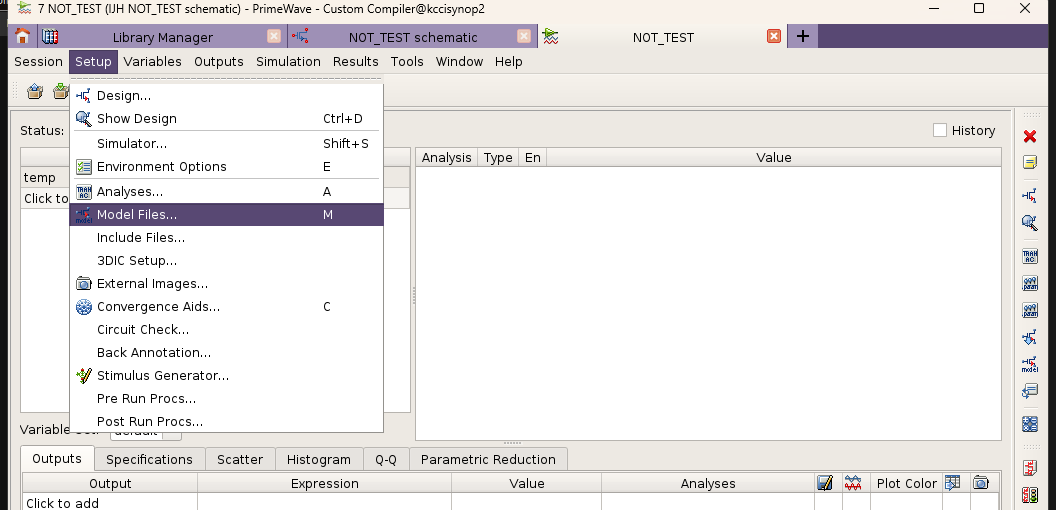Open the Outputs menu in menu bar
The width and height of the screenshot is (1056, 510).
point(219,61)
